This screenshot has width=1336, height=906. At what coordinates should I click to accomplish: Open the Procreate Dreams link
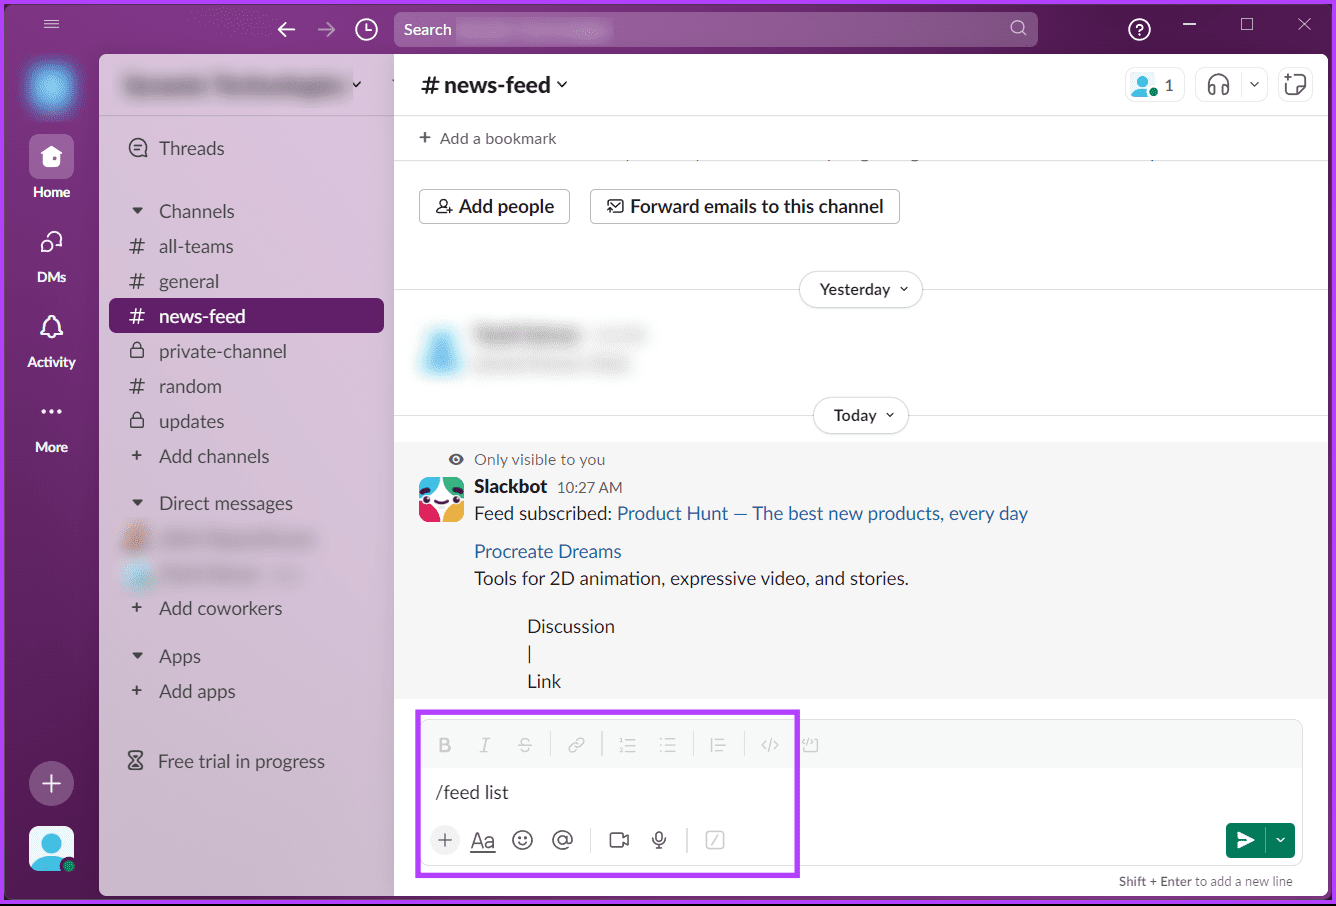pyautogui.click(x=547, y=552)
